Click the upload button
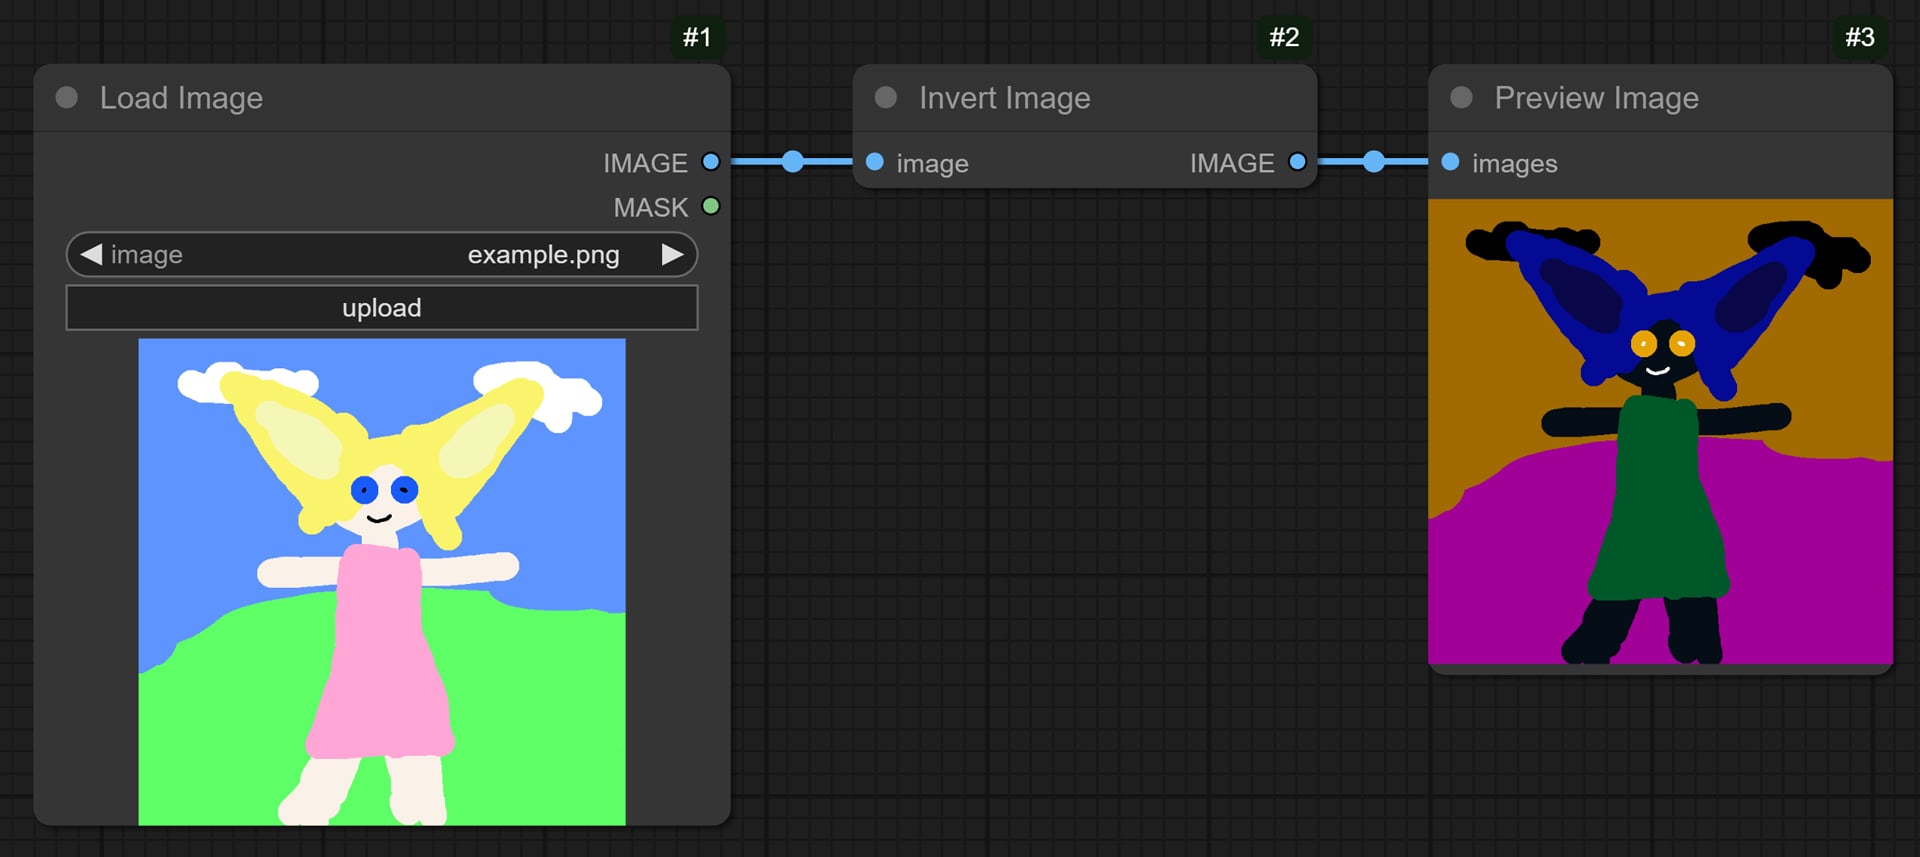 [x=382, y=308]
